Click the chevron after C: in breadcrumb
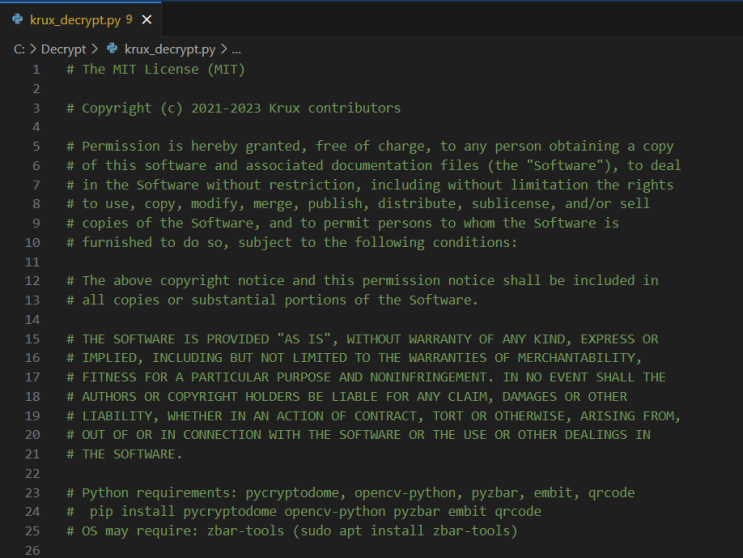 pyautogui.click(x=33, y=48)
